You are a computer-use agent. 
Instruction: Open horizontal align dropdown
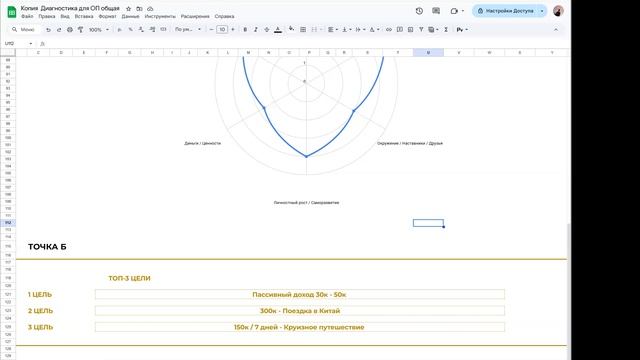[333, 29]
